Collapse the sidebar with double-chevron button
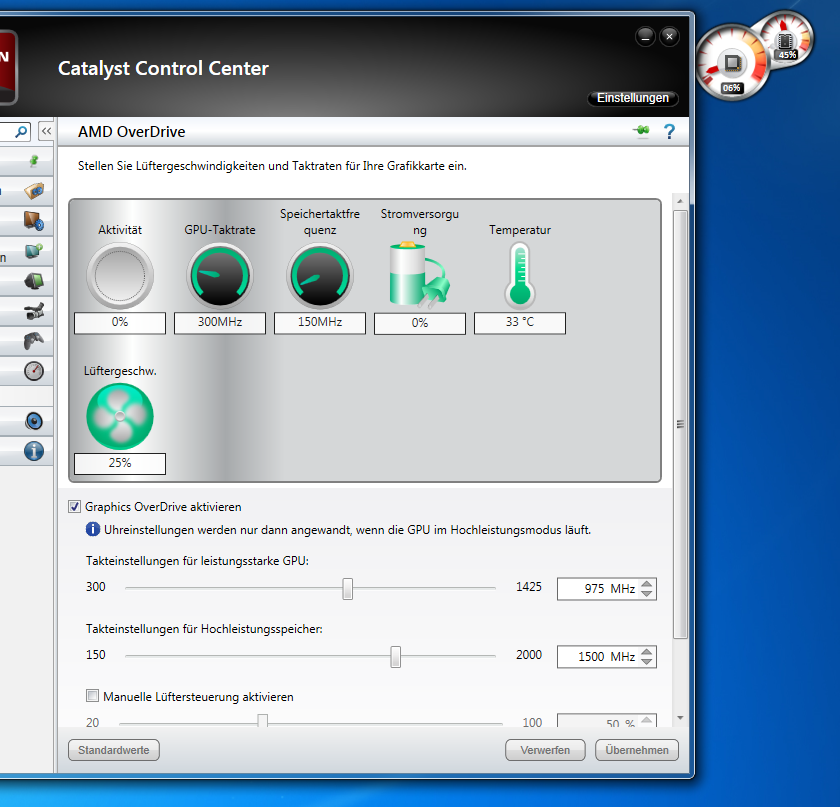The width and height of the screenshot is (840, 807). [47, 131]
